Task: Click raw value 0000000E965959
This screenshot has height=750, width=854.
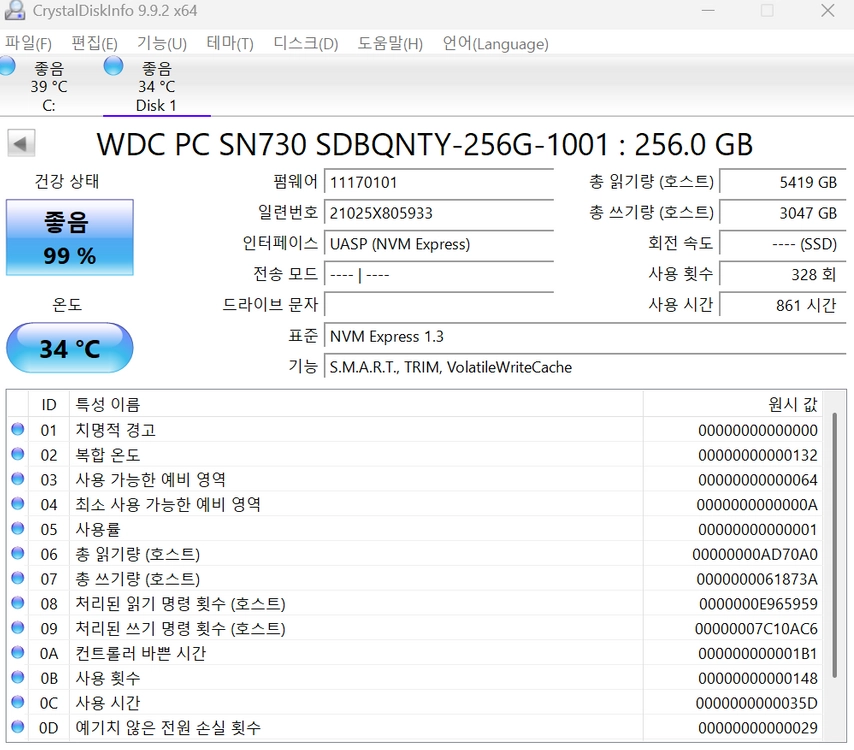Action: pos(758,603)
